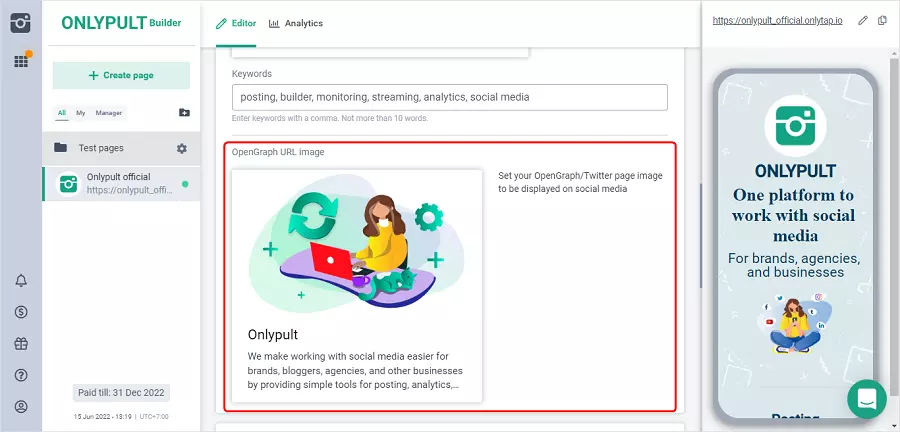This screenshot has height=432, width=900.
Task: Open the chat support bubble
Action: point(866,398)
